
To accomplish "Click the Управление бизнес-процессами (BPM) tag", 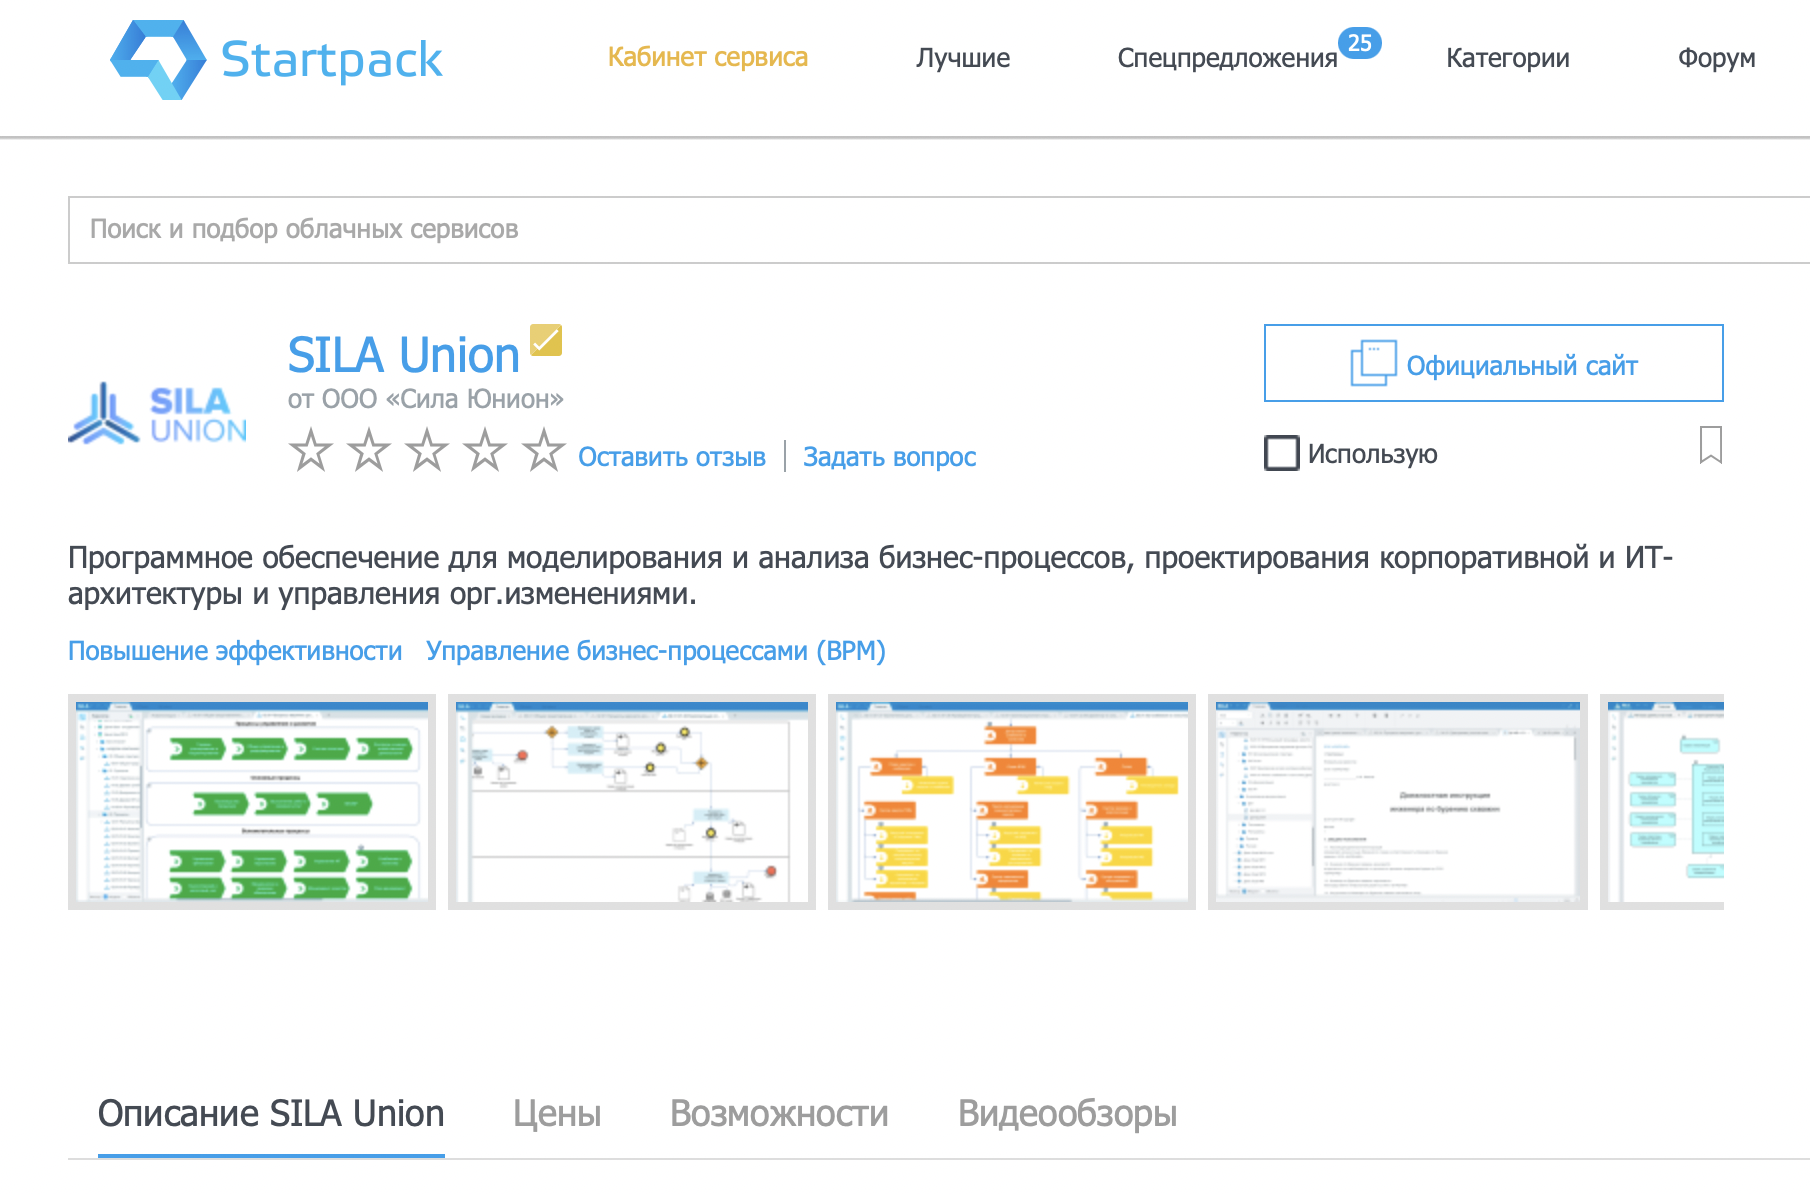I will pyautogui.click(x=656, y=650).
